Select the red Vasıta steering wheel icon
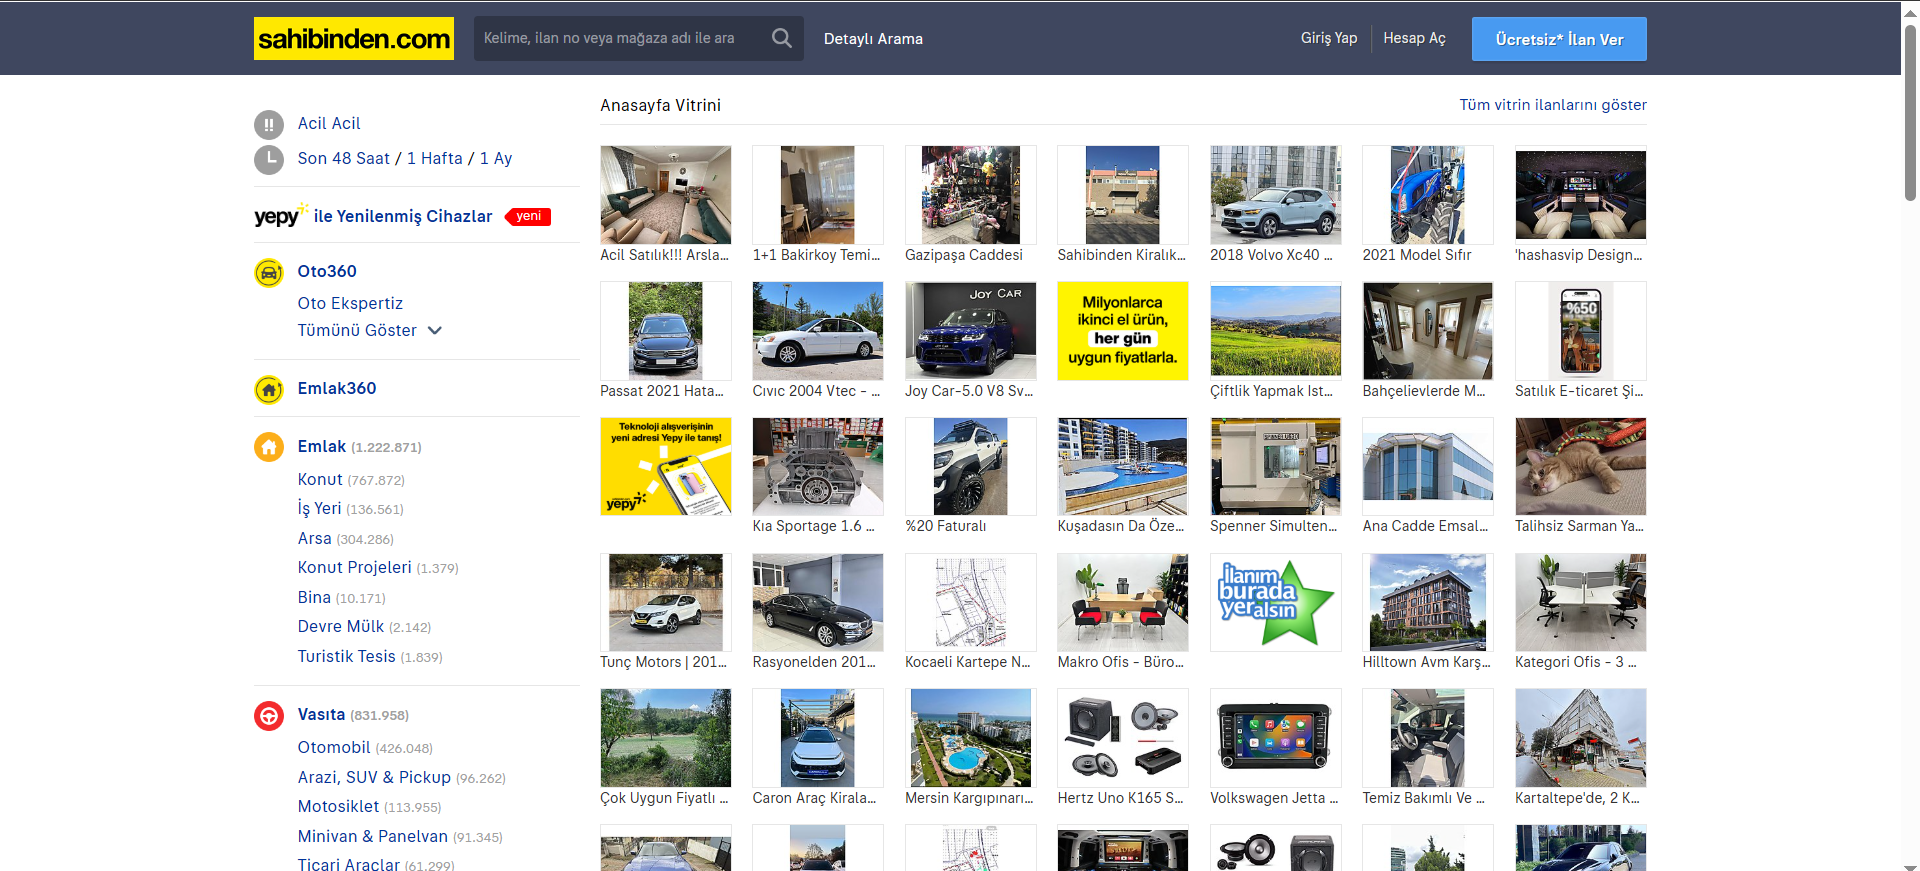The width and height of the screenshot is (1920, 871). tap(268, 715)
